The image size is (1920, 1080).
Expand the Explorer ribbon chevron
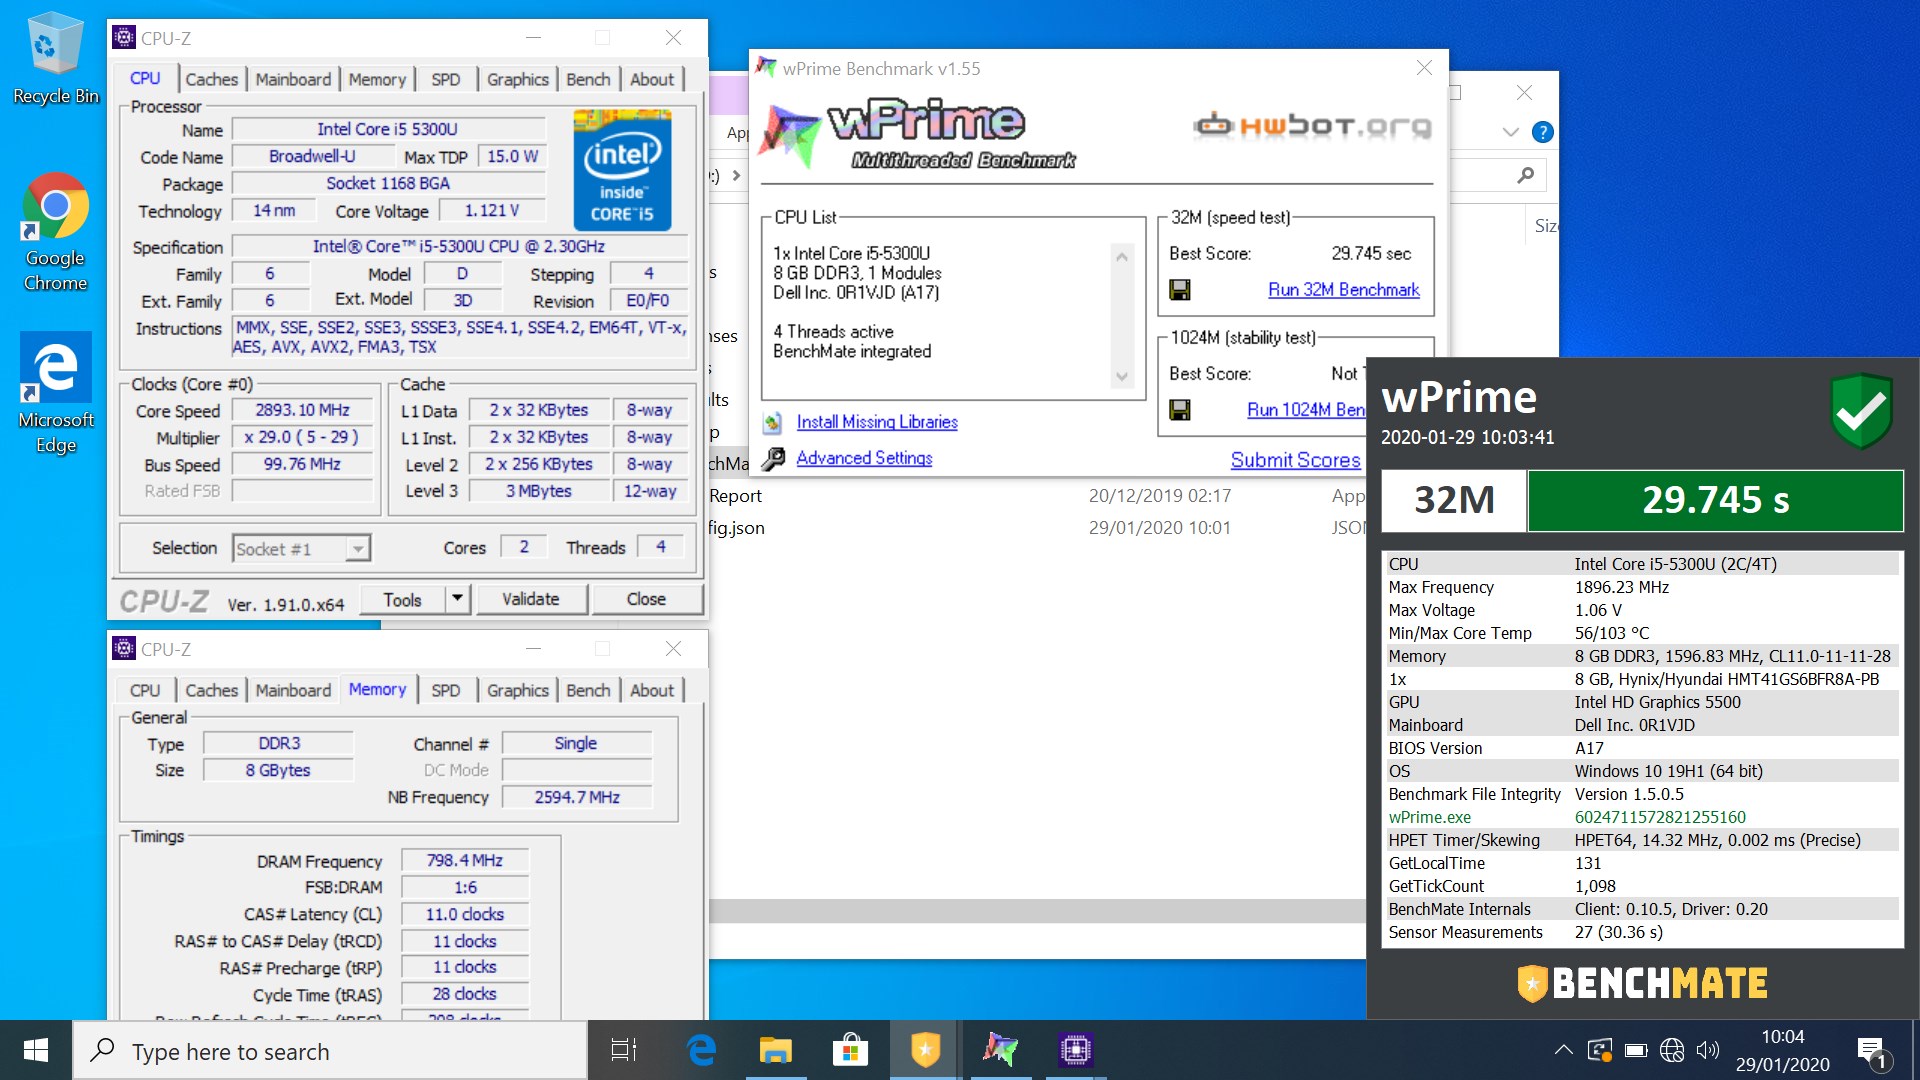[x=1511, y=132]
